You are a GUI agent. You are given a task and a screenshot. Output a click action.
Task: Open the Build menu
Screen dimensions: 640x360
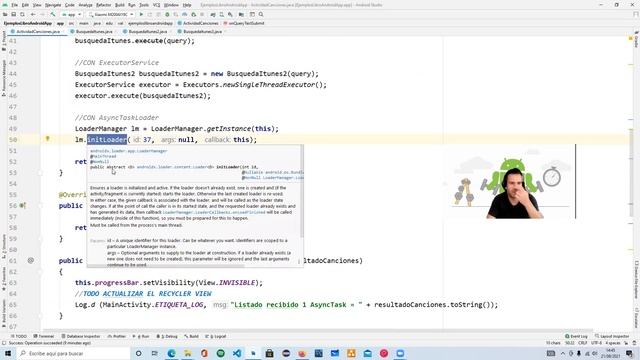coord(120,5)
